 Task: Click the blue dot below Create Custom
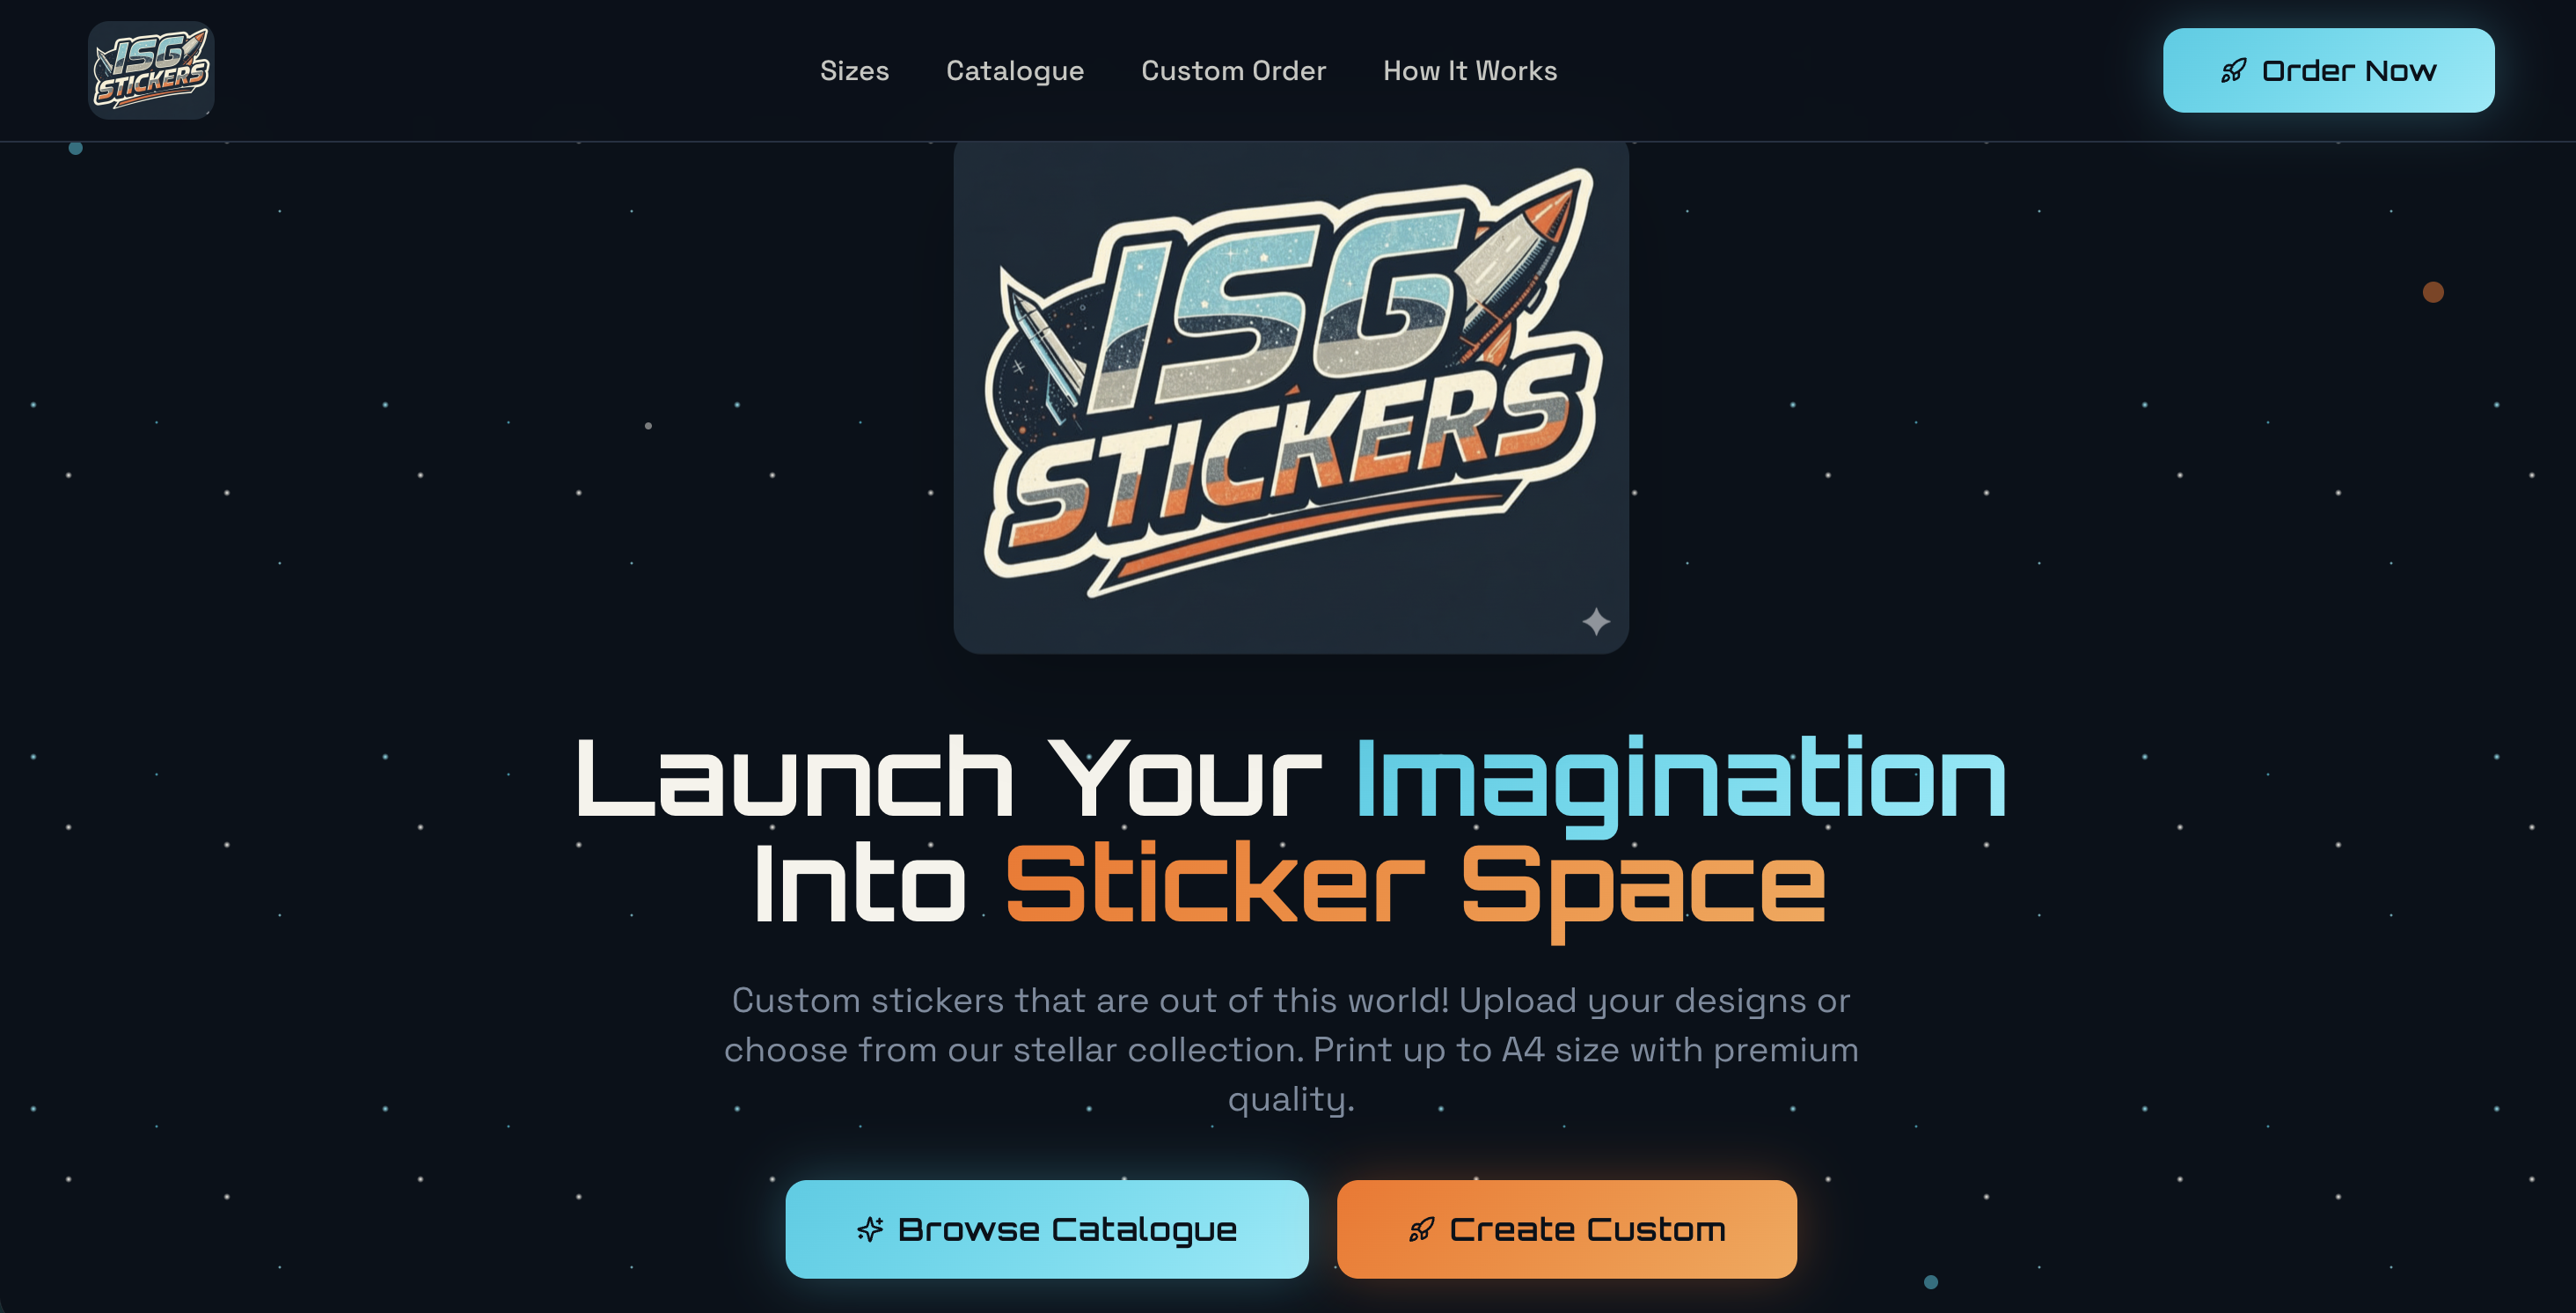pyautogui.click(x=1931, y=1282)
